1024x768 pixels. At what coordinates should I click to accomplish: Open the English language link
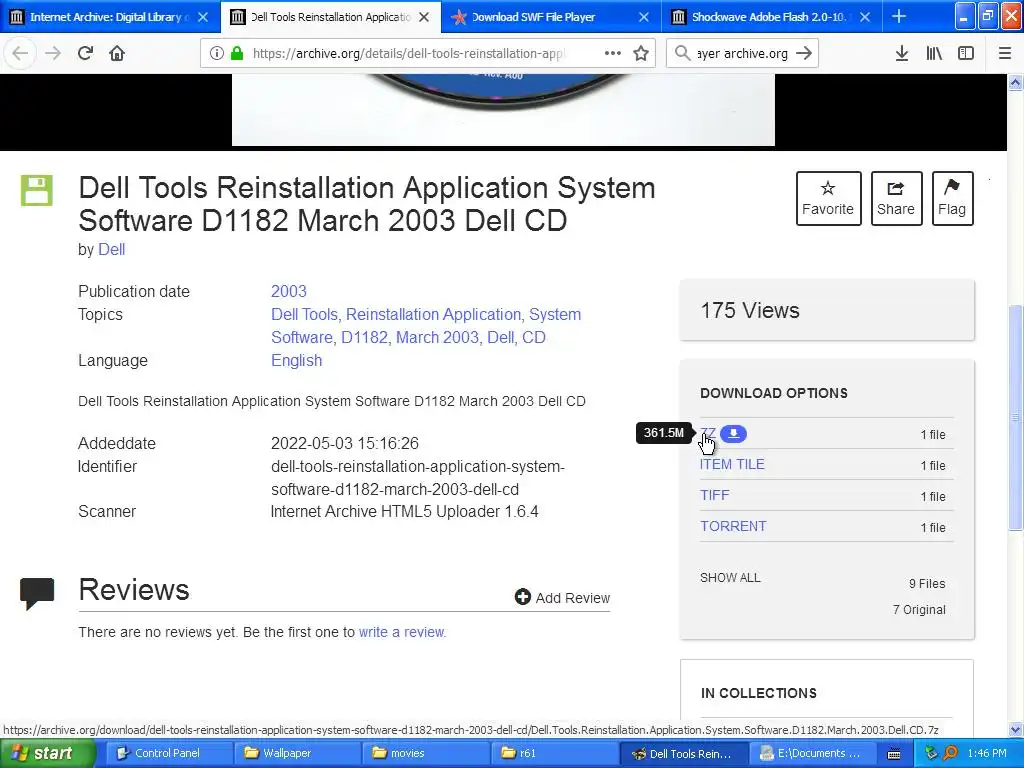click(296, 360)
